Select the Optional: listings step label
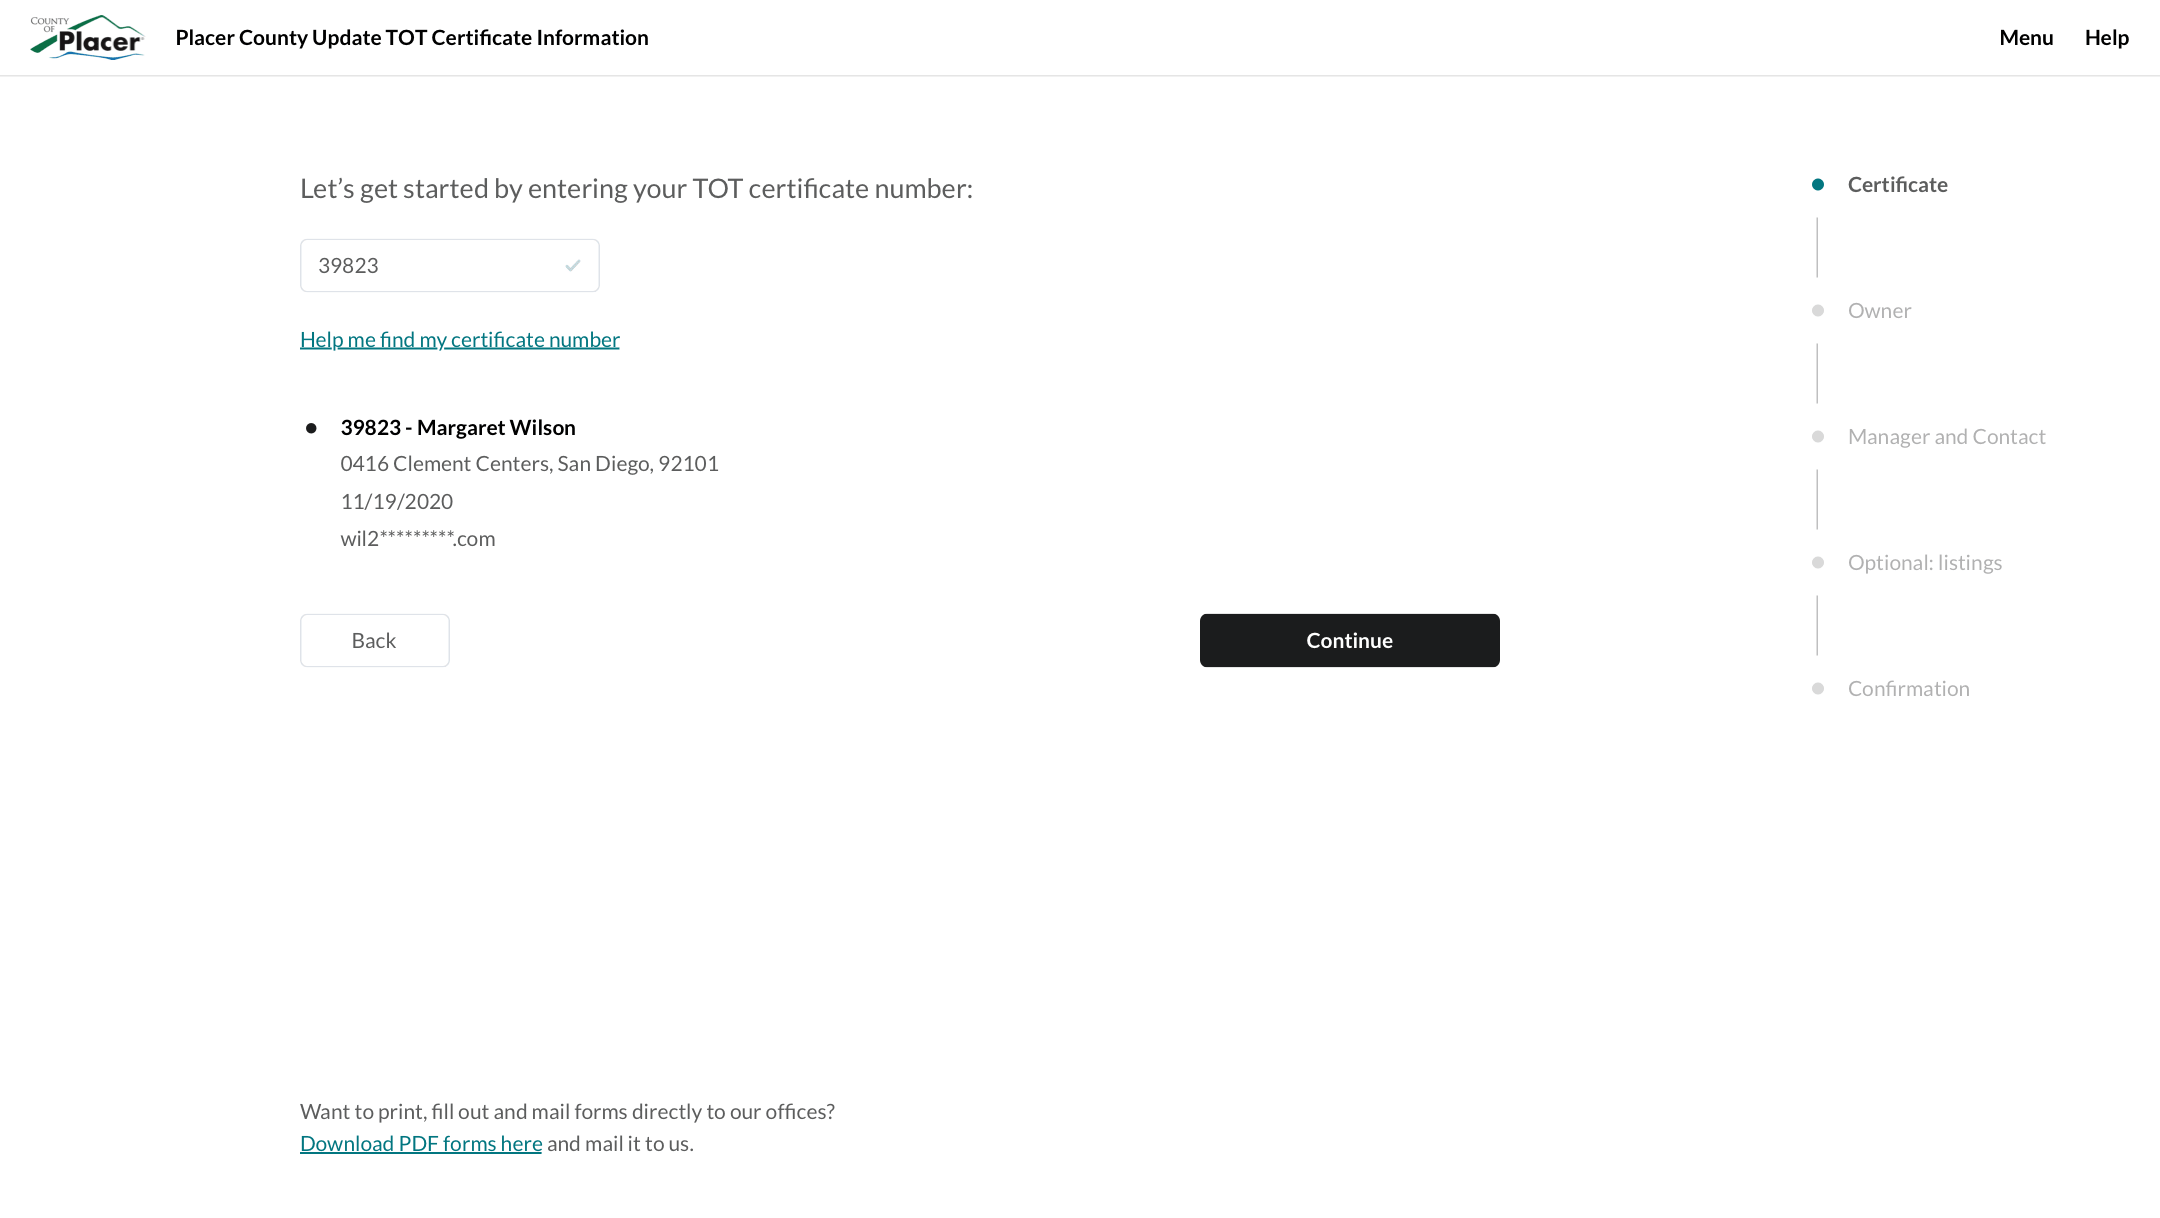This screenshot has width=2160, height=1218. click(x=1925, y=563)
